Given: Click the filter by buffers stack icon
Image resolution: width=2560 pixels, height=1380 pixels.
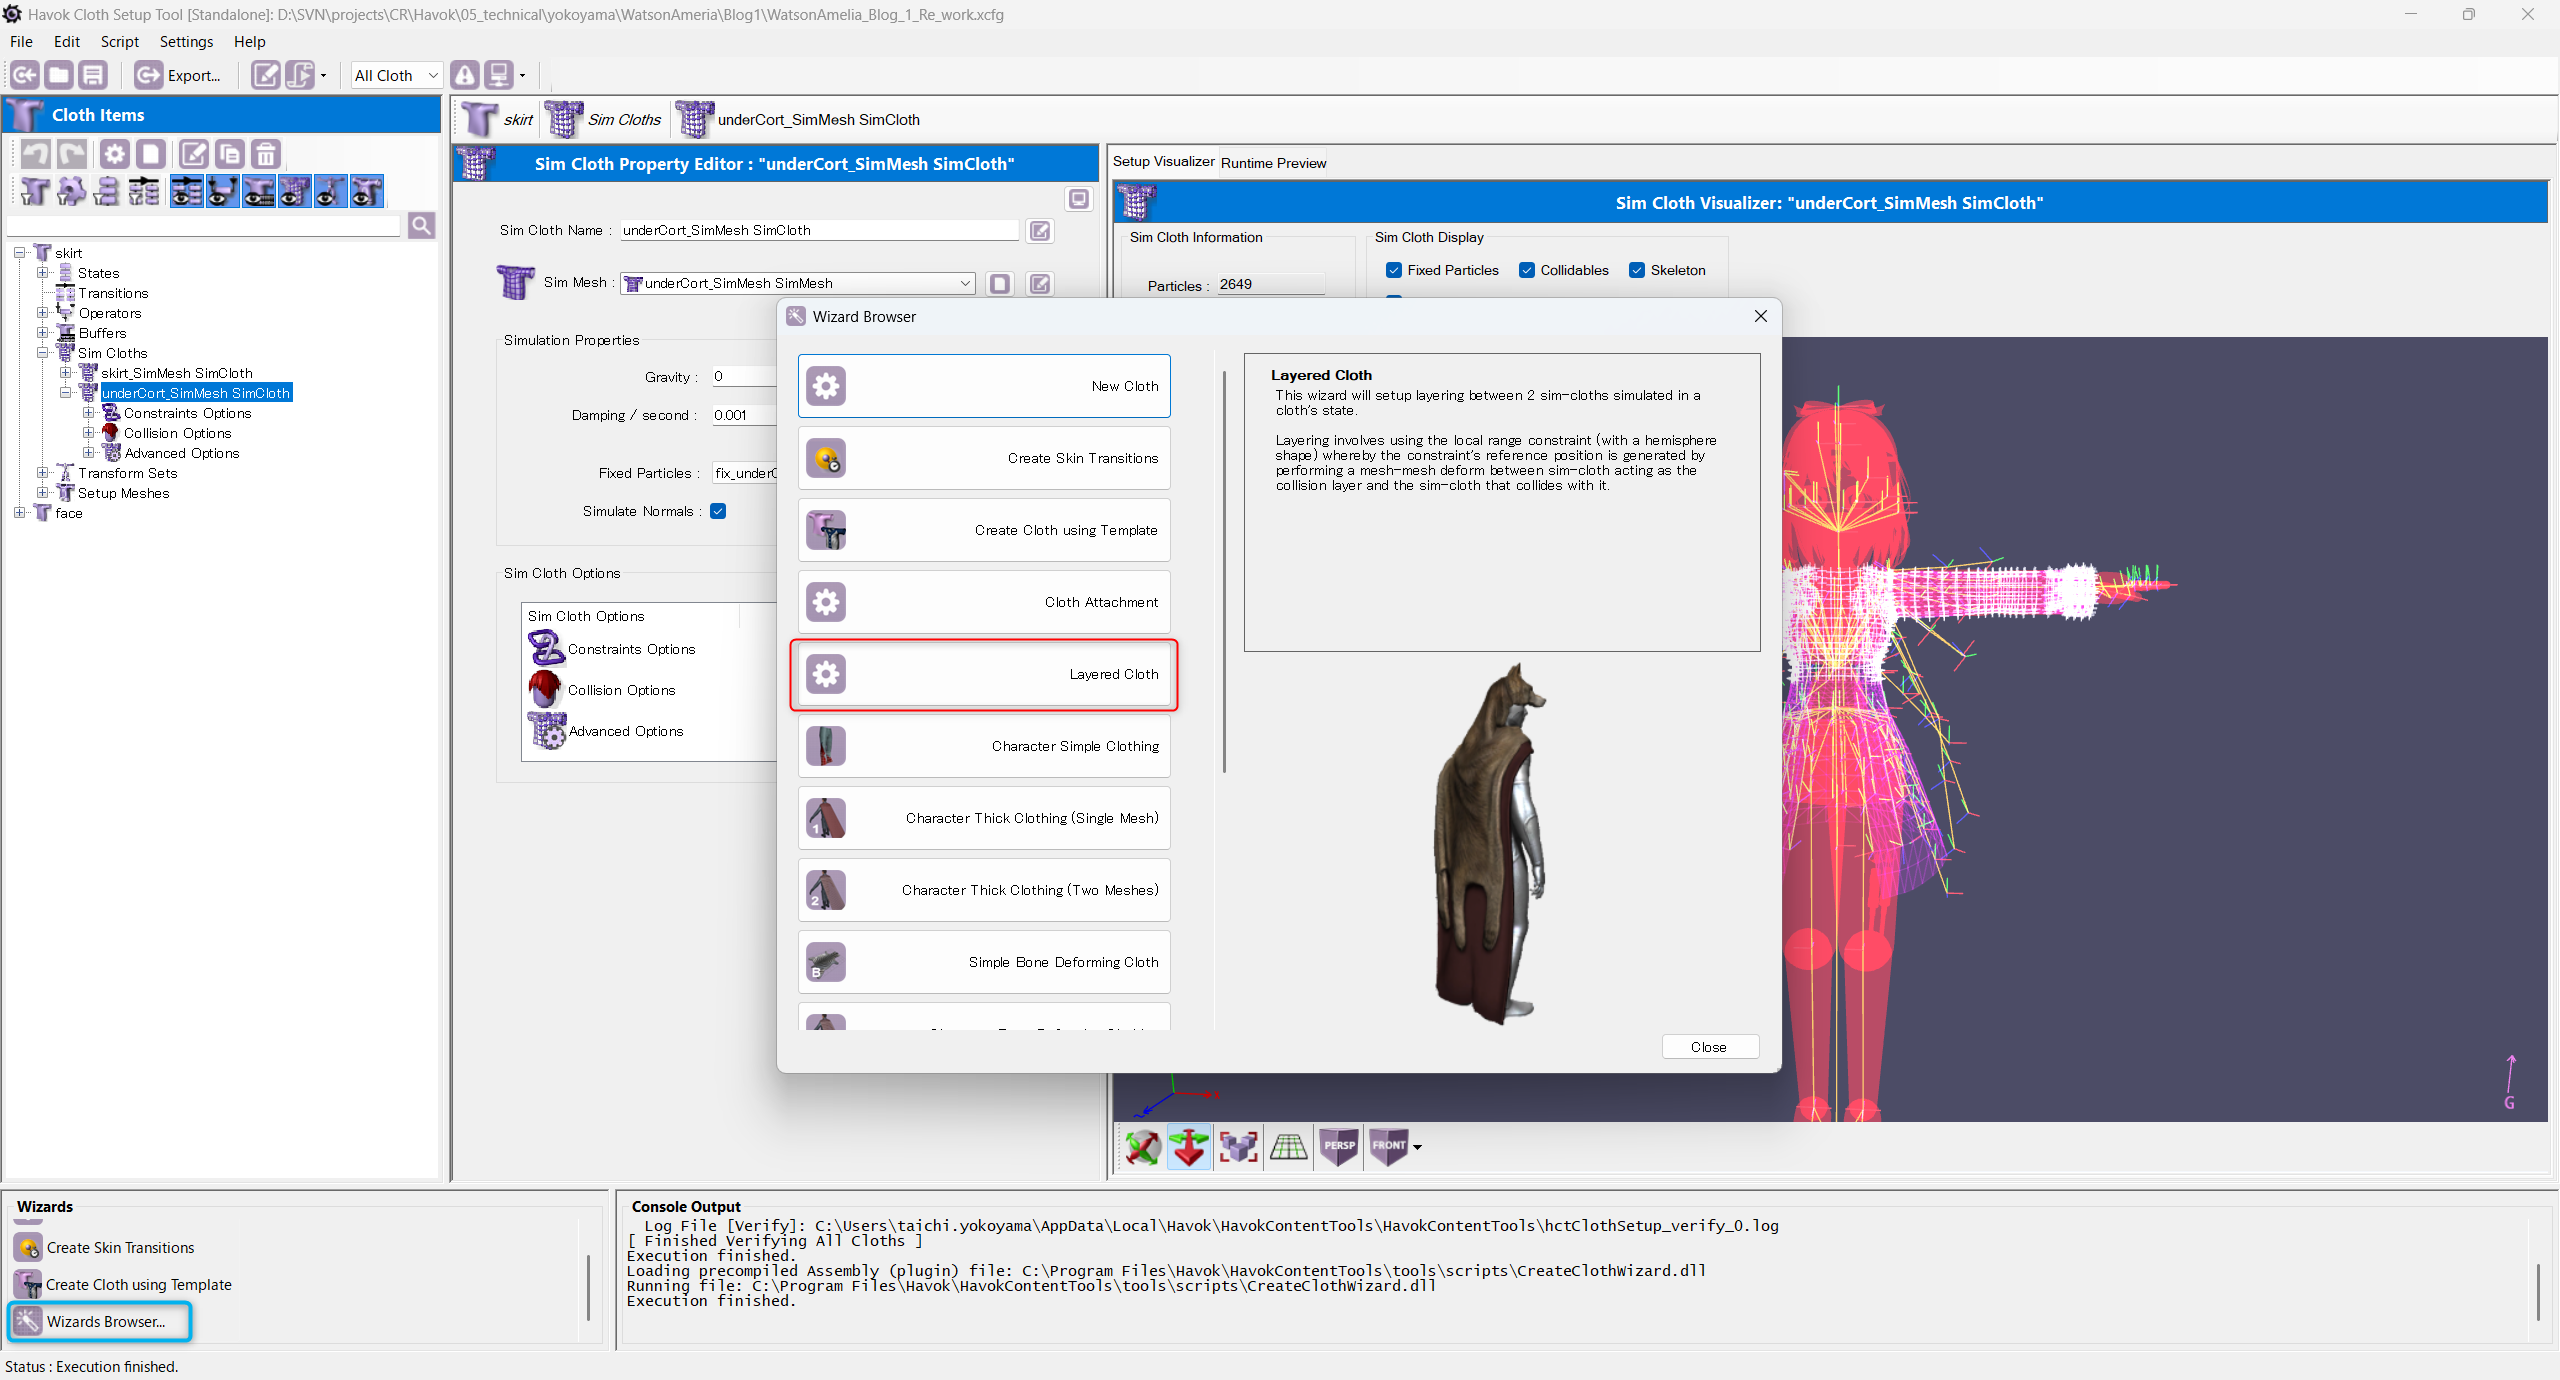Looking at the screenshot, I should pyautogui.click(x=106, y=191).
